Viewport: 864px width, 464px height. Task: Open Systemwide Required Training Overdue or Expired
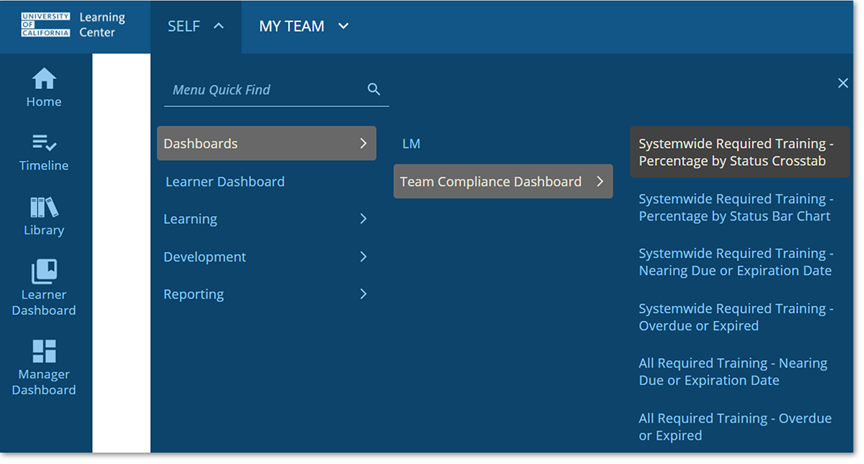736,317
